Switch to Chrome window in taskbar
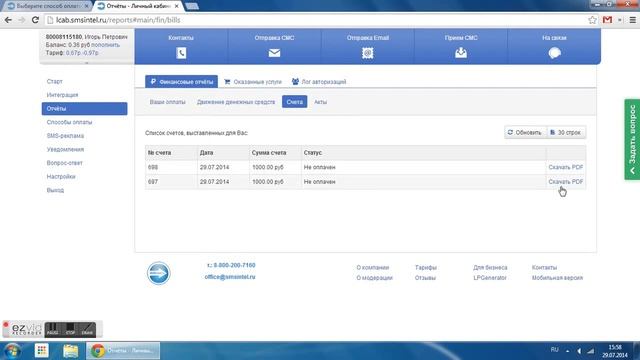 pos(123,351)
